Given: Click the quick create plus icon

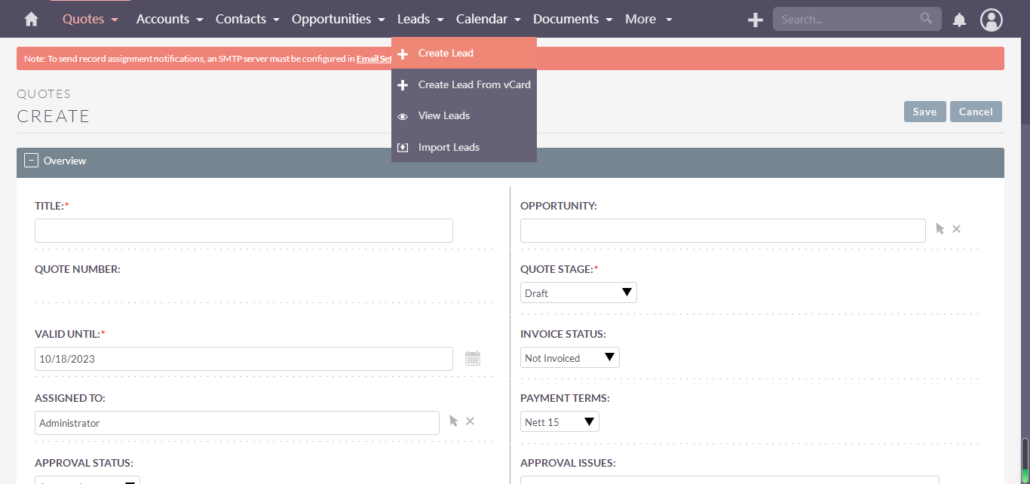Looking at the screenshot, I should pos(756,19).
